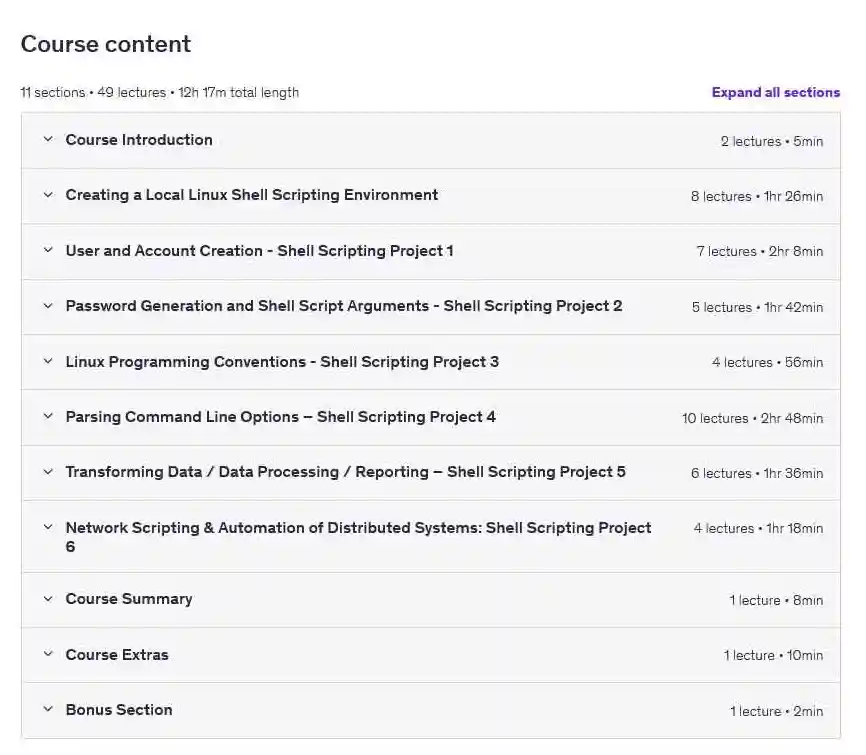Click the Course content heading
This screenshot has width=866, height=755.
tap(105, 44)
